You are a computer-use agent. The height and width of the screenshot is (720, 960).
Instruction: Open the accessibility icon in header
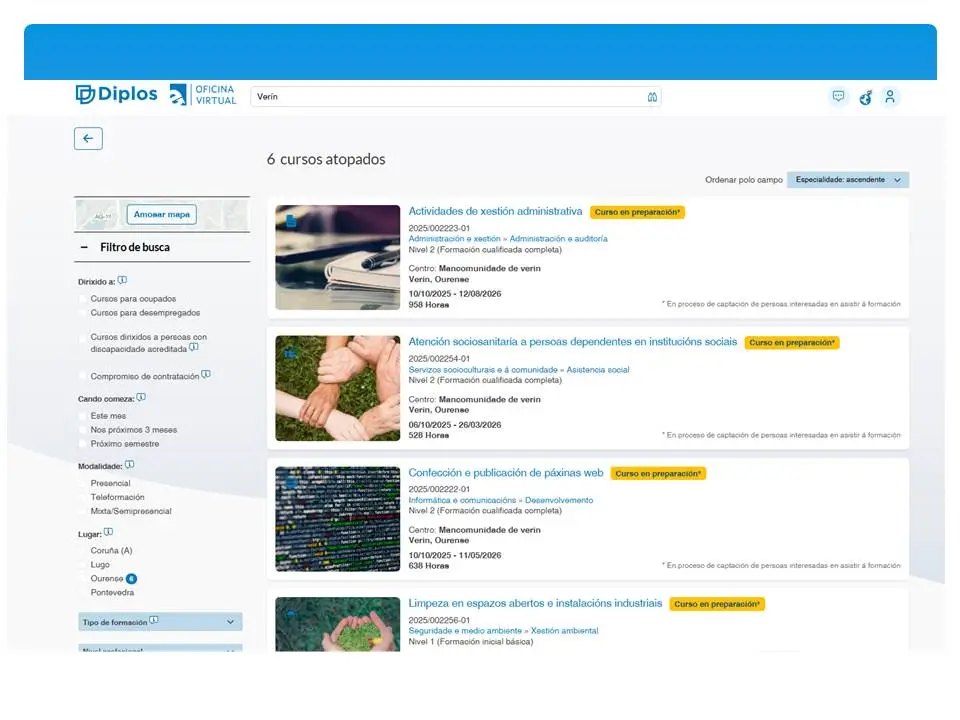865,97
